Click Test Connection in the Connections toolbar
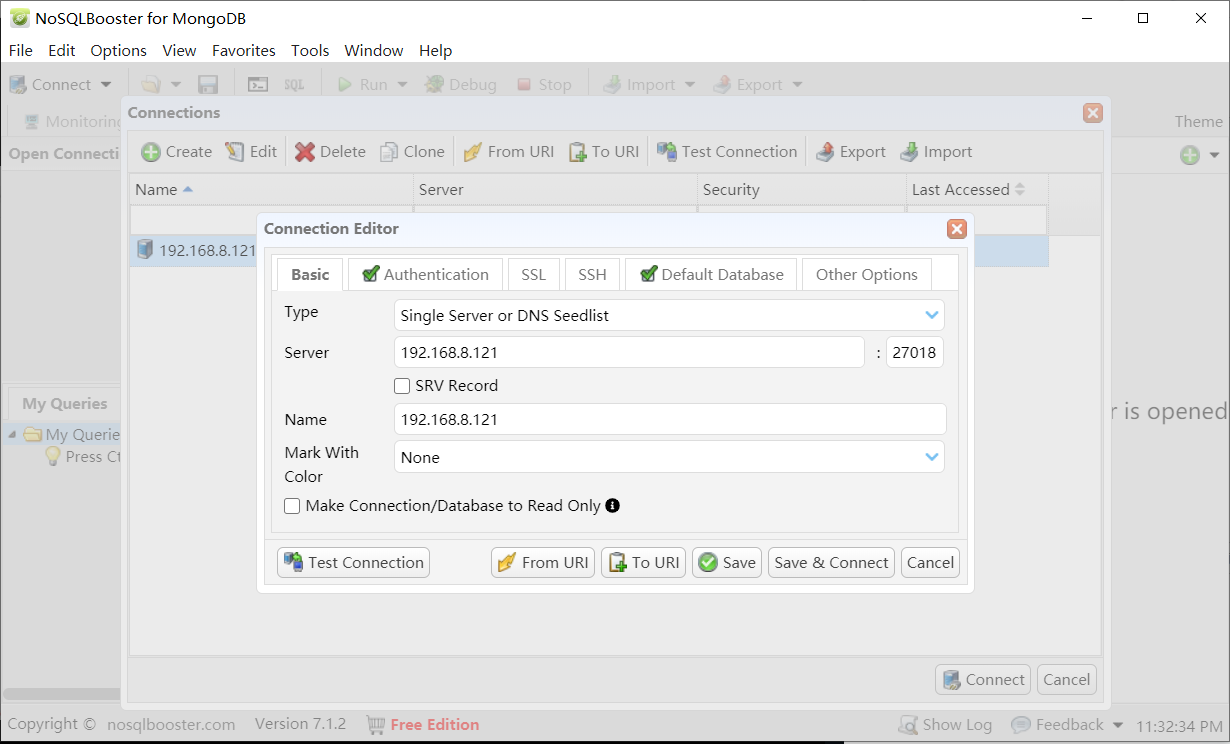Image resolution: width=1230 pixels, height=744 pixels. coord(727,152)
